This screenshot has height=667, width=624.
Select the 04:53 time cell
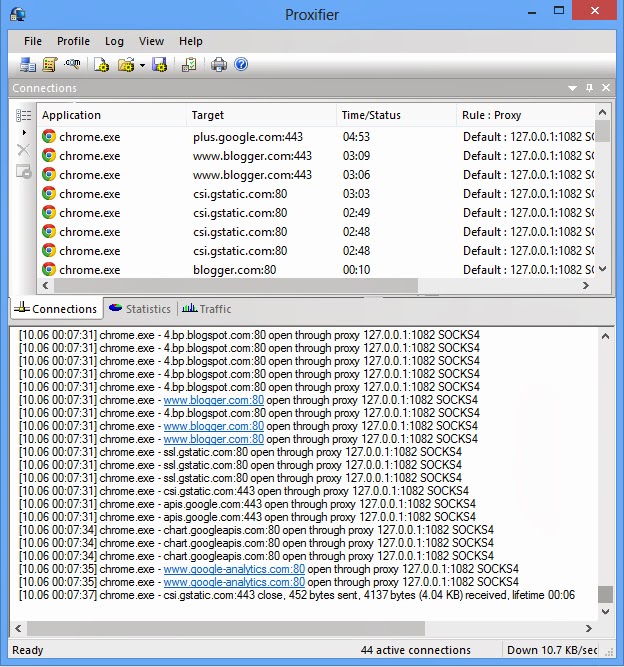click(356, 137)
